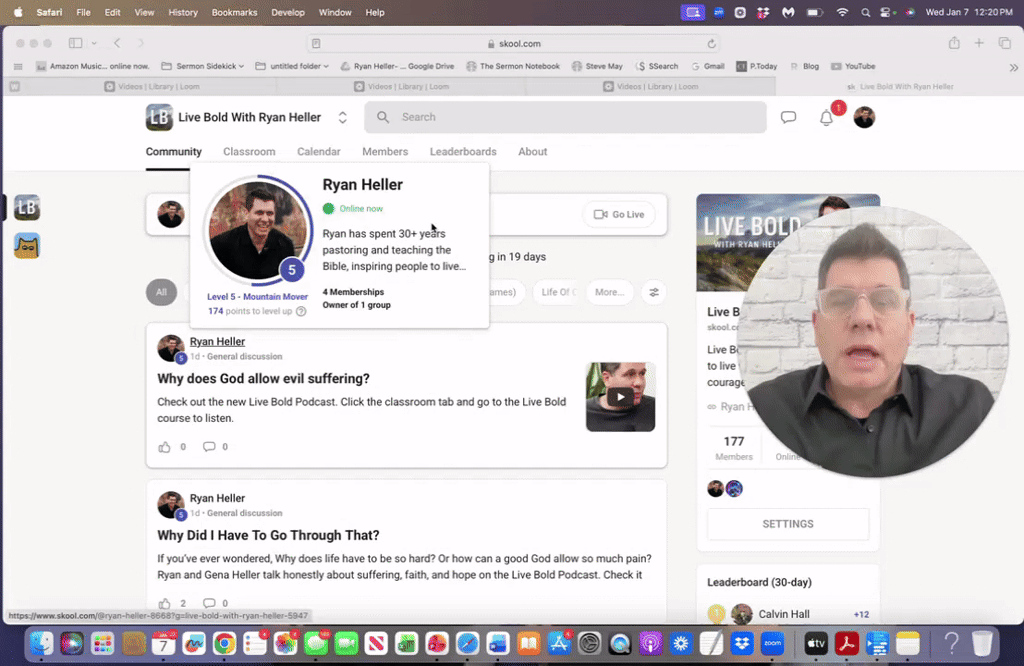Click Ryan Heller link on evil suffering post
1024x666 pixels.
pos(217,341)
